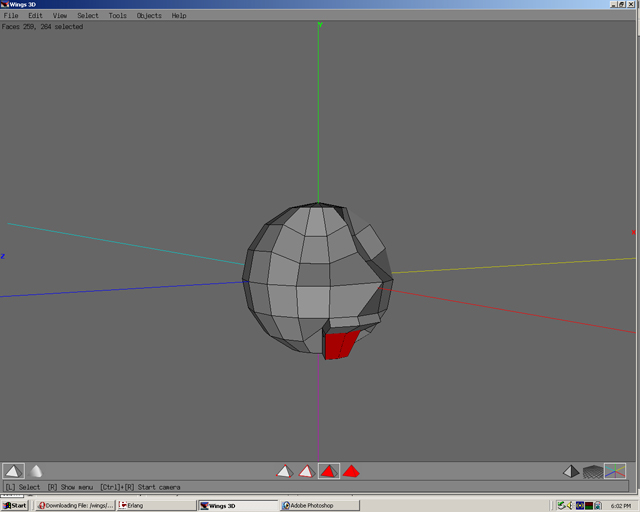Switch to edge selection mode
Screen dimensions: 640x512
click(307, 471)
